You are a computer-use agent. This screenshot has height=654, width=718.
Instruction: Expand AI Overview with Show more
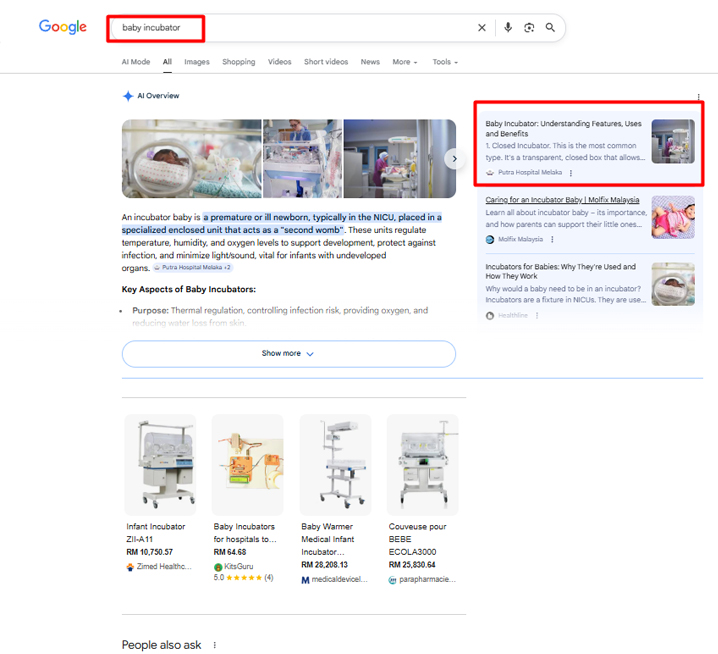[289, 354]
